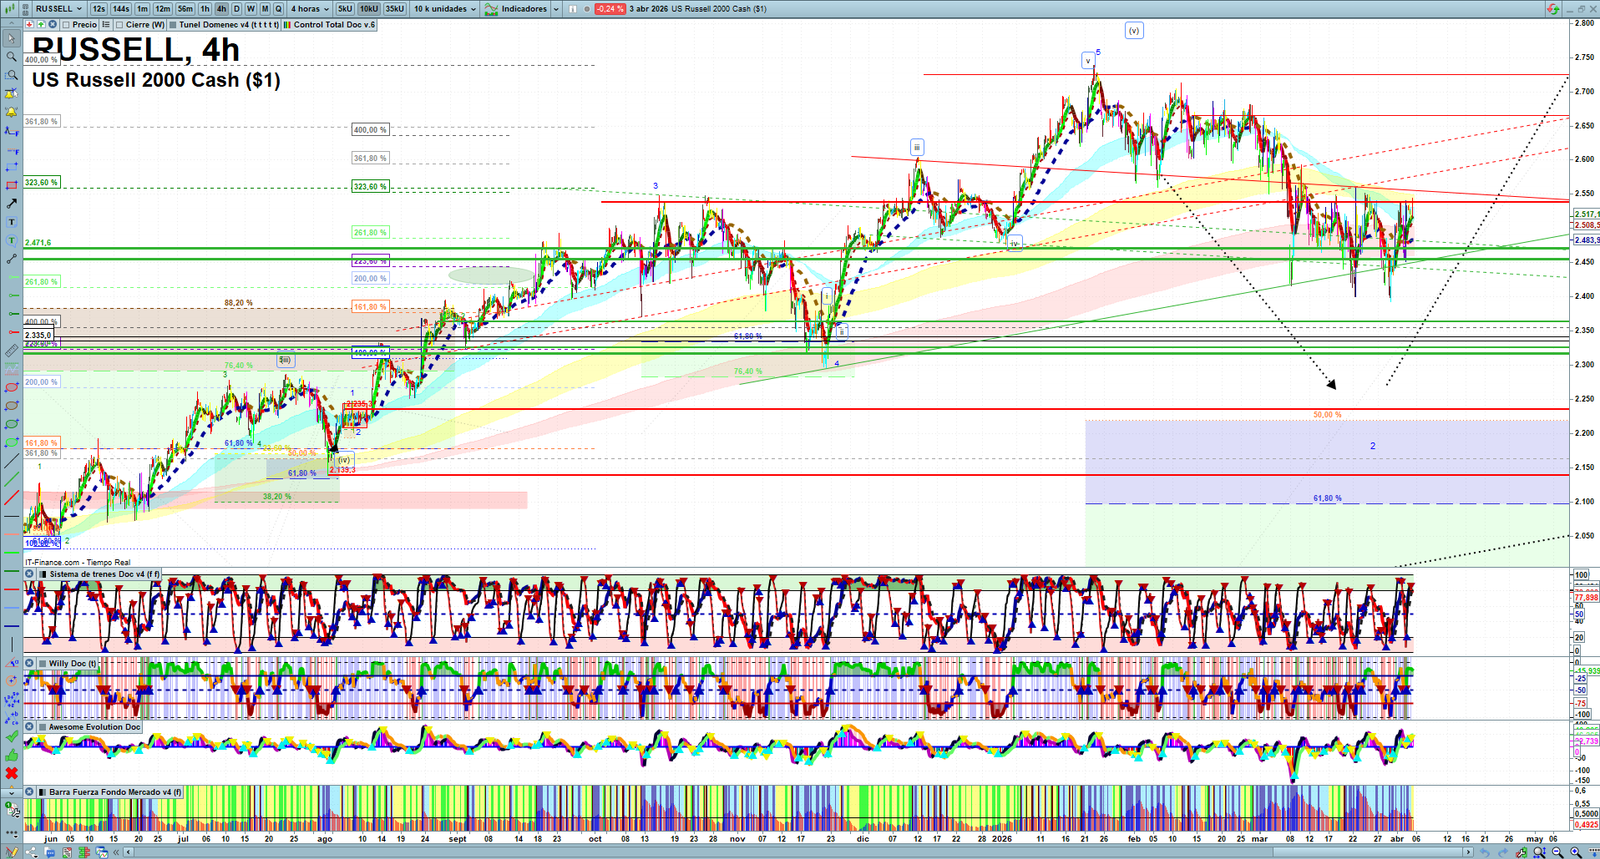Expand the 10 k unidades dropdown
Screen dimensions: 1600x859
(445, 9)
